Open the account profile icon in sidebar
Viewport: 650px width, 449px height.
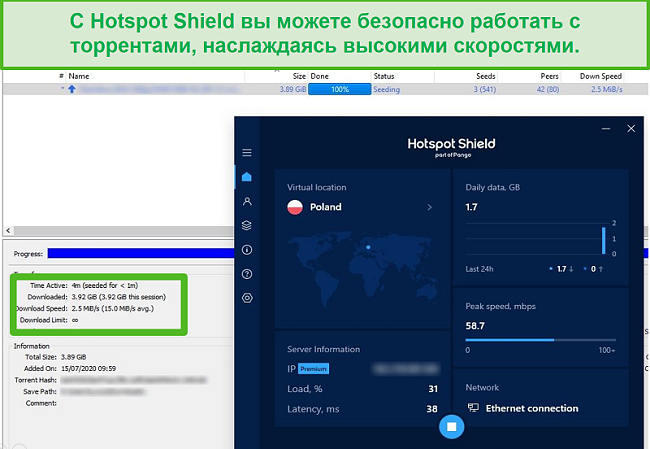(x=247, y=201)
